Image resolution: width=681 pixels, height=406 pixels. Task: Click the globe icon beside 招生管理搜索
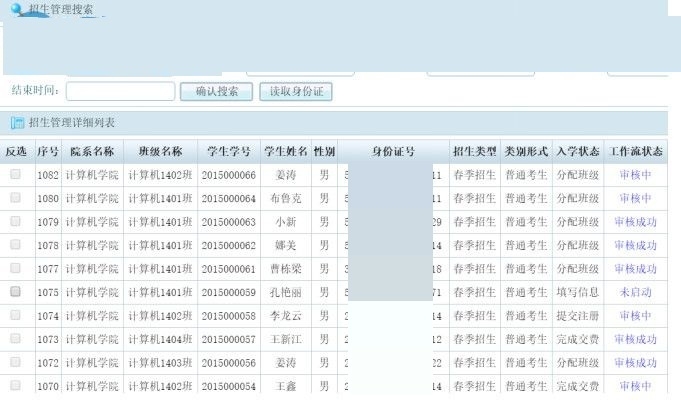coord(17,8)
